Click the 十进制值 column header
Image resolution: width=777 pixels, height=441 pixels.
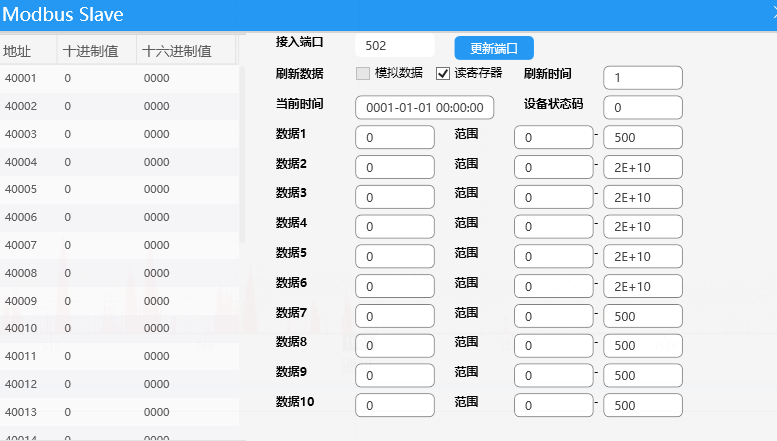[x=97, y=51]
